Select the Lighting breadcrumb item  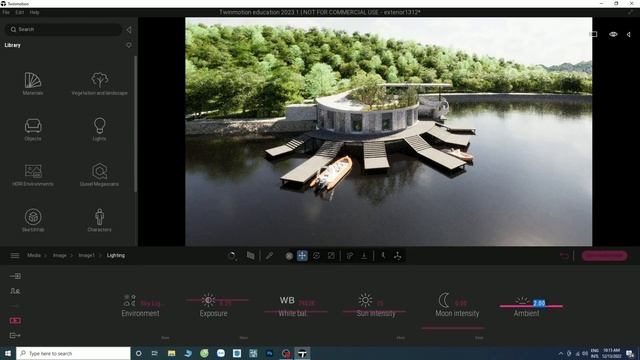pyautogui.click(x=116, y=256)
